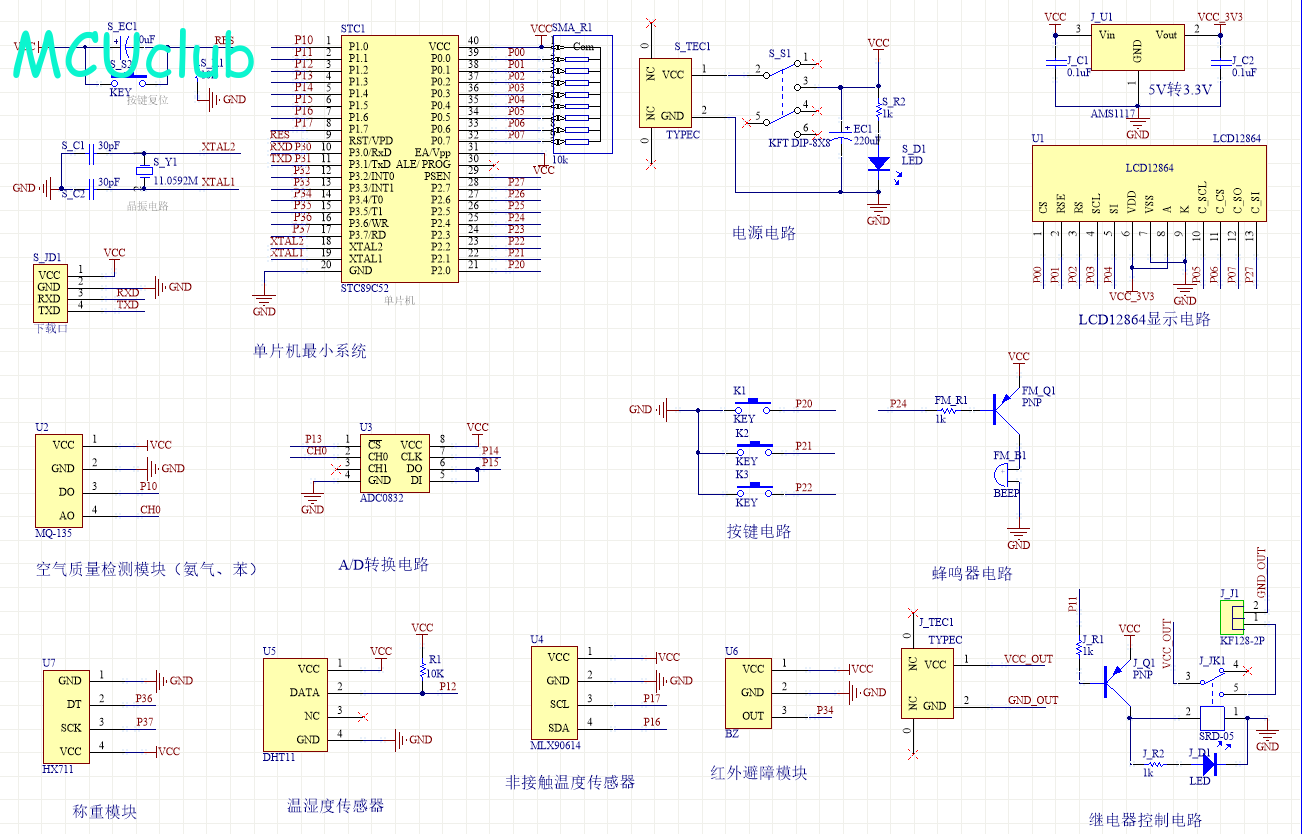The width and height of the screenshot is (1302, 834).
Task: Select the P36 label on HX711 DT pin
Action: [145, 698]
